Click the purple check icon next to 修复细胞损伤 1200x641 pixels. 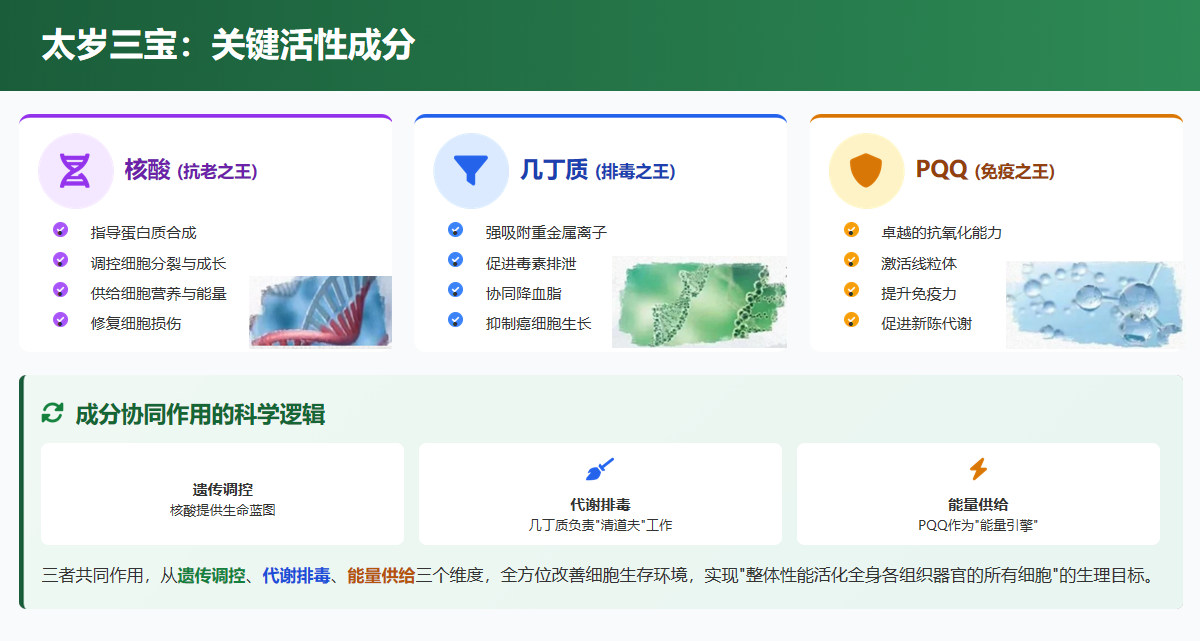[60, 320]
